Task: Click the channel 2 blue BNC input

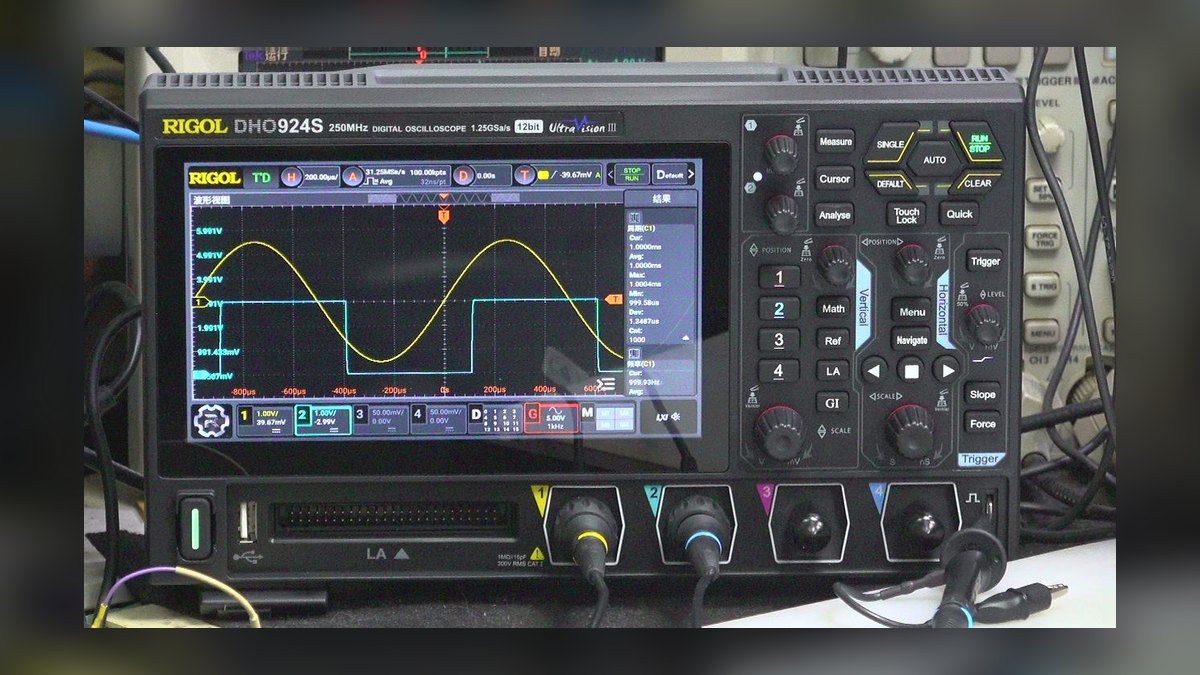Action: (x=698, y=524)
